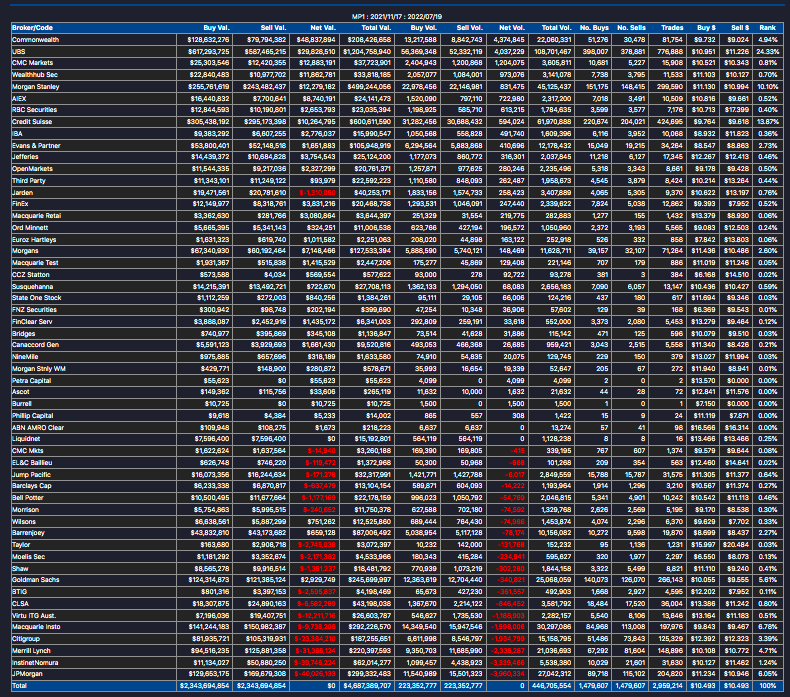This screenshot has width=790, height=697.
Task: Sort by Buy Vol. column header
Action: [x=423, y=28]
